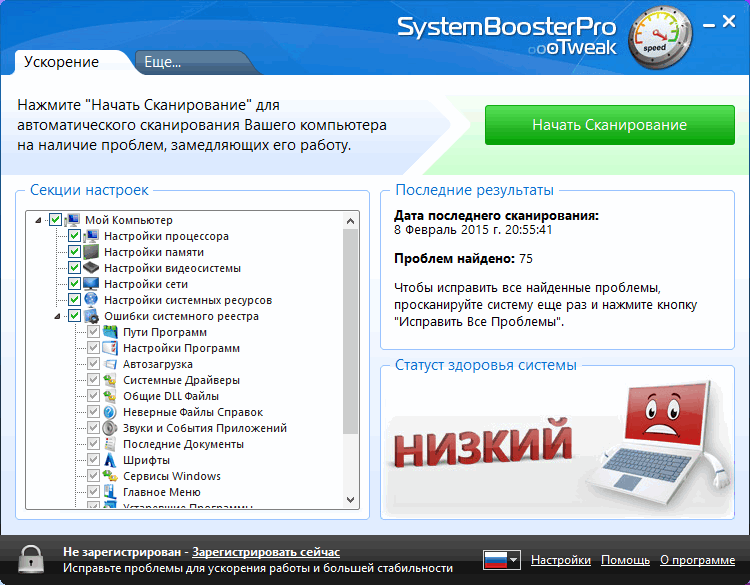Open the О программе link
Screen dimensions: 750x585
click(697, 560)
